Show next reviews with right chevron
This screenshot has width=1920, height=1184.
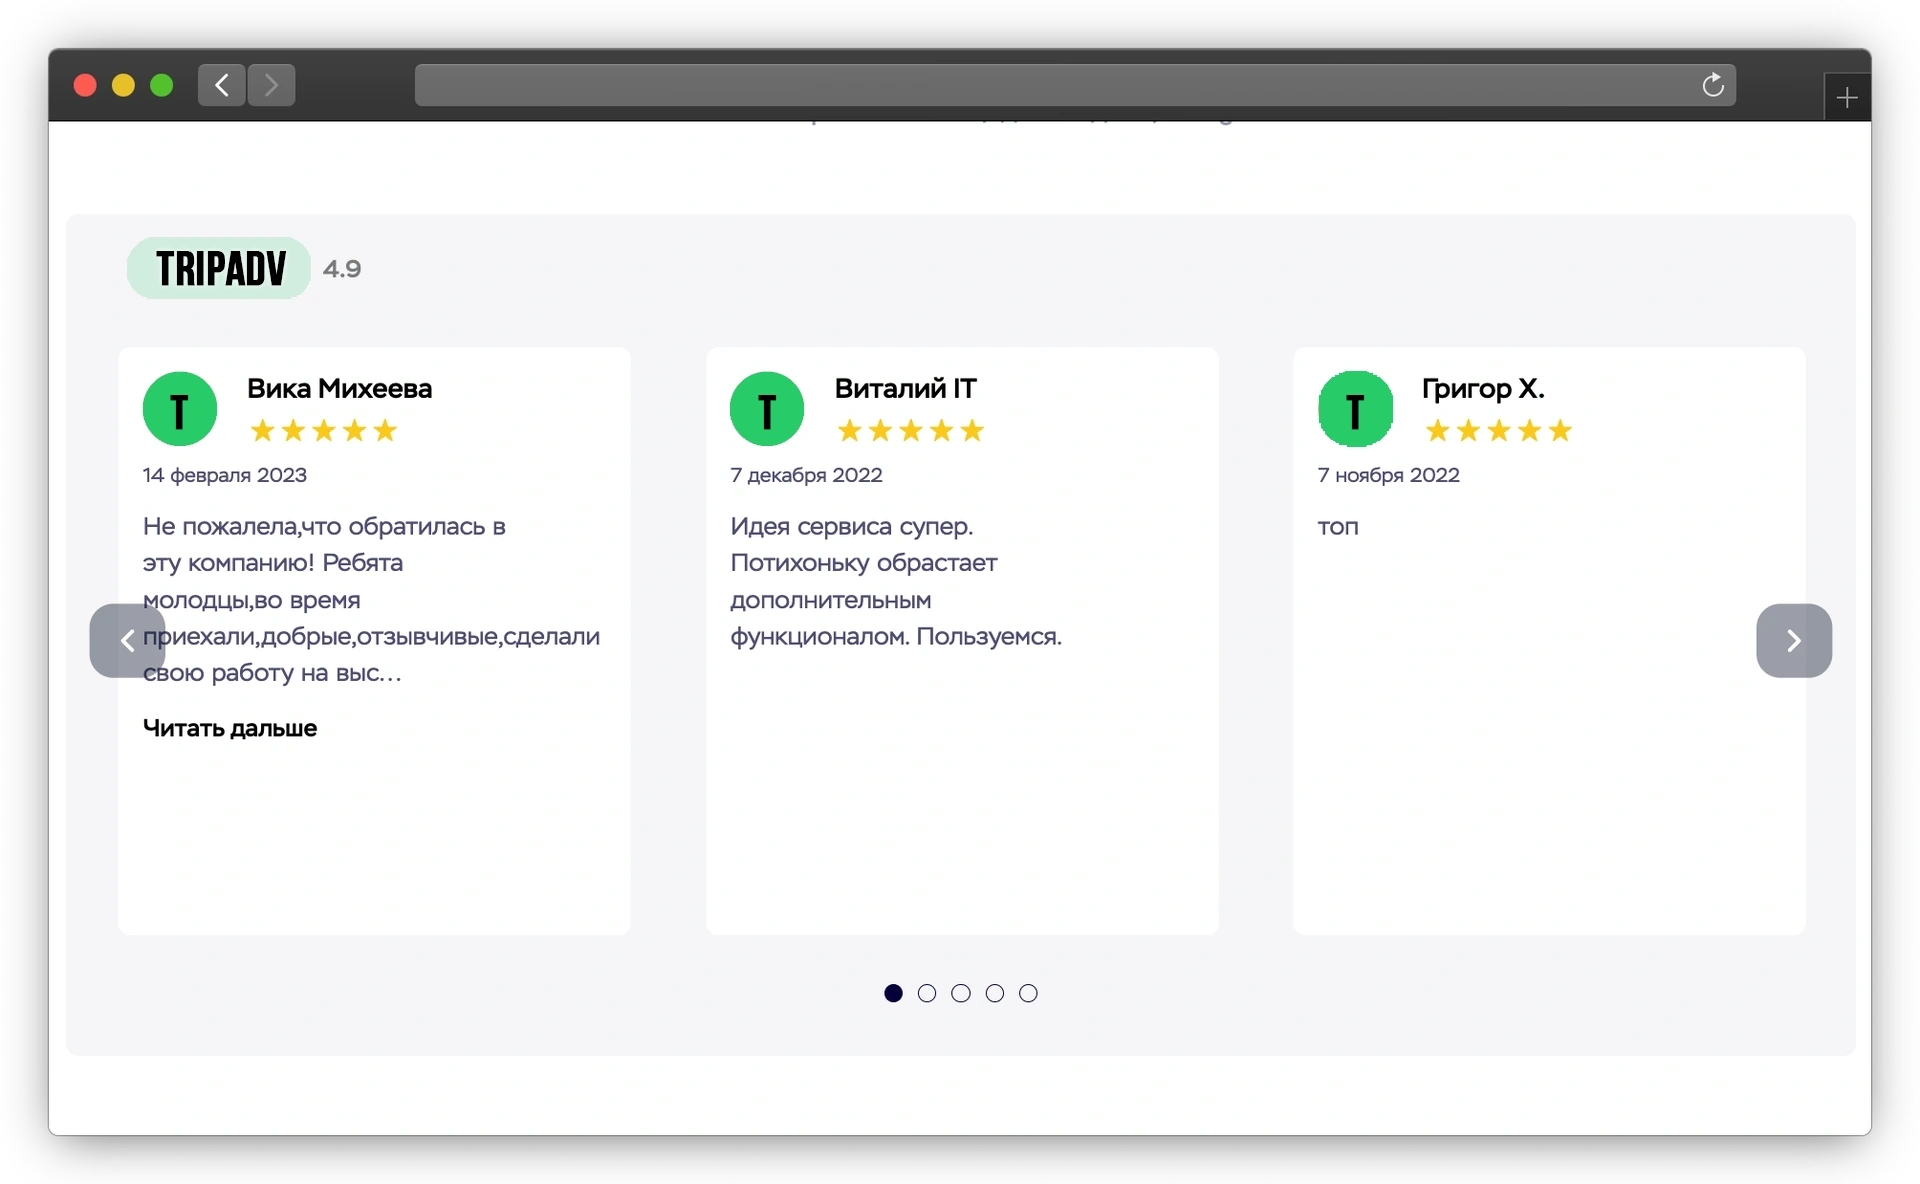(x=1793, y=641)
